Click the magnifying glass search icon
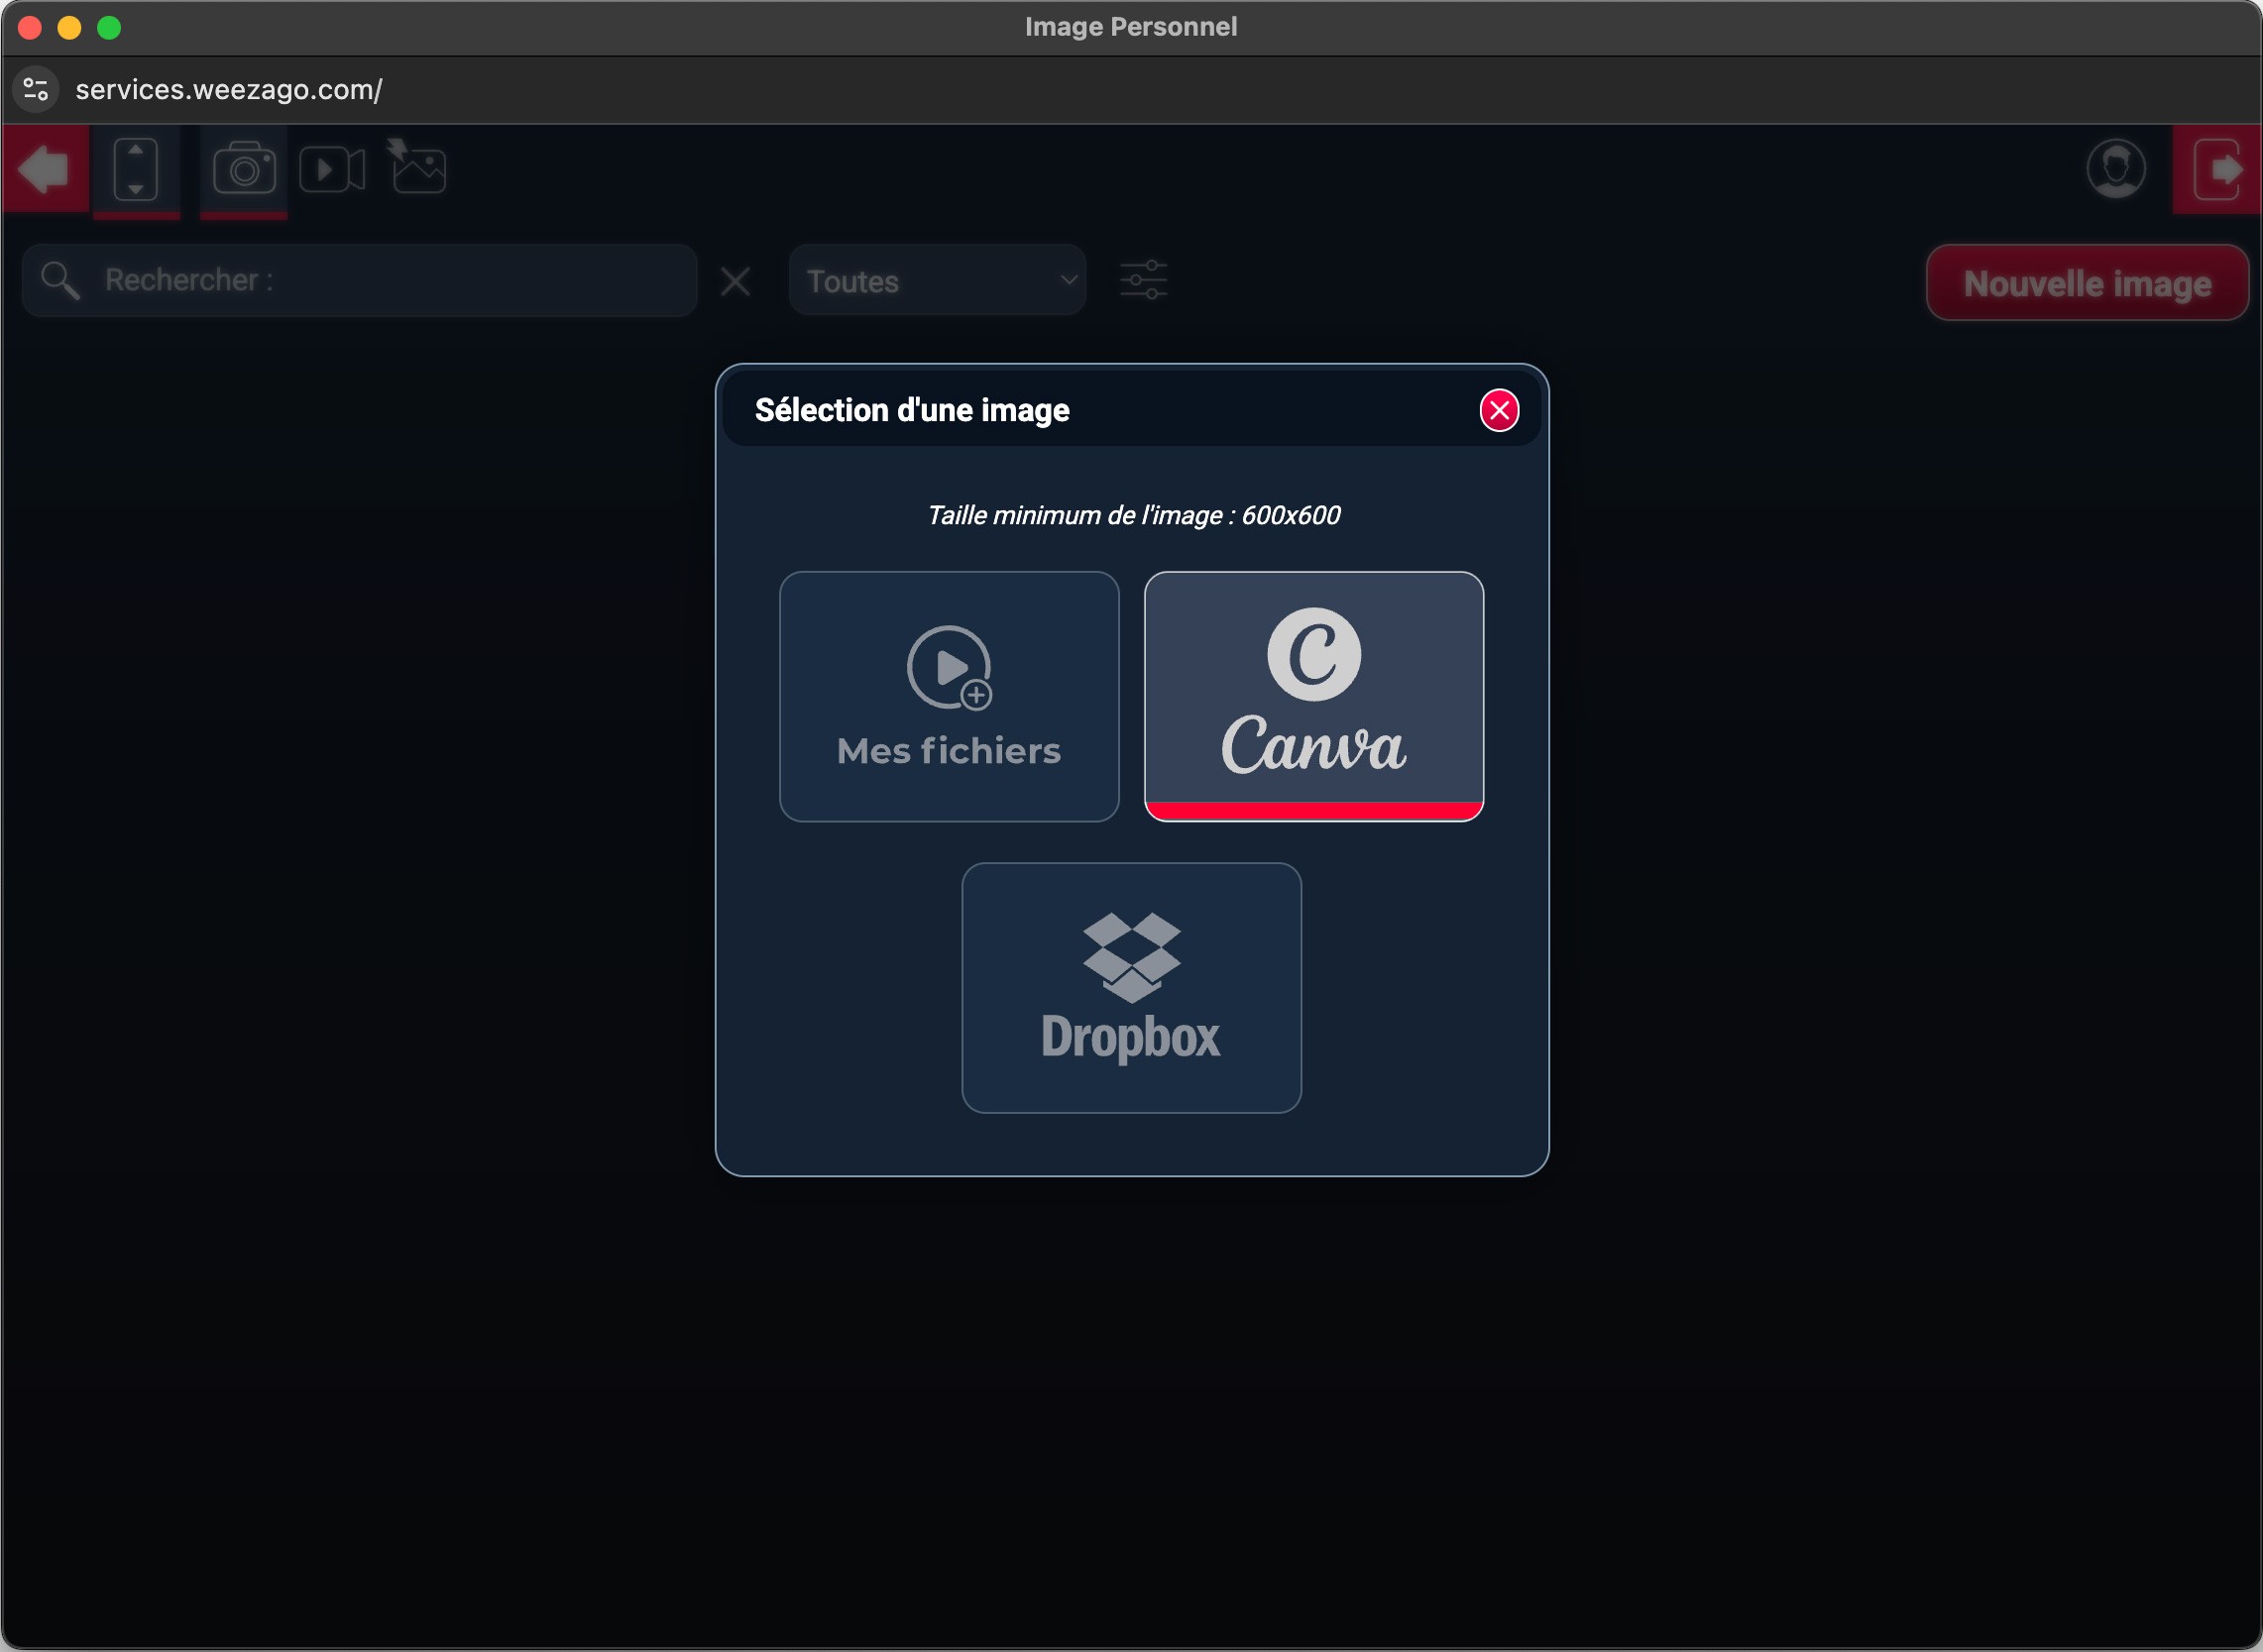Image resolution: width=2263 pixels, height=1652 pixels. (x=59, y=281)
